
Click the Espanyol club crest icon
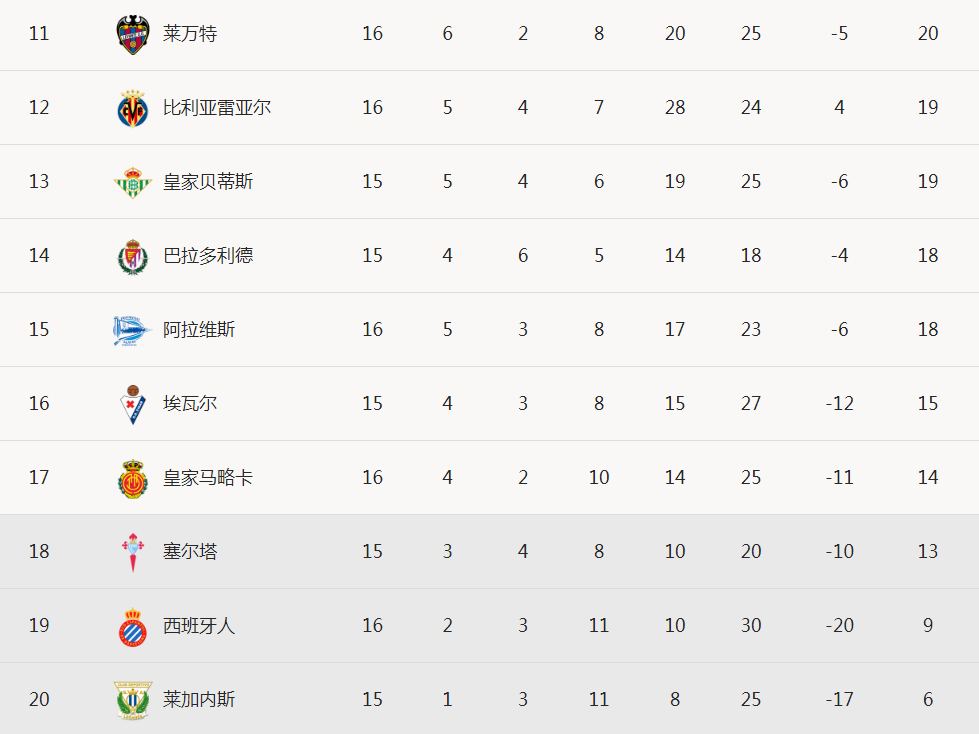[x=132, y=626]
